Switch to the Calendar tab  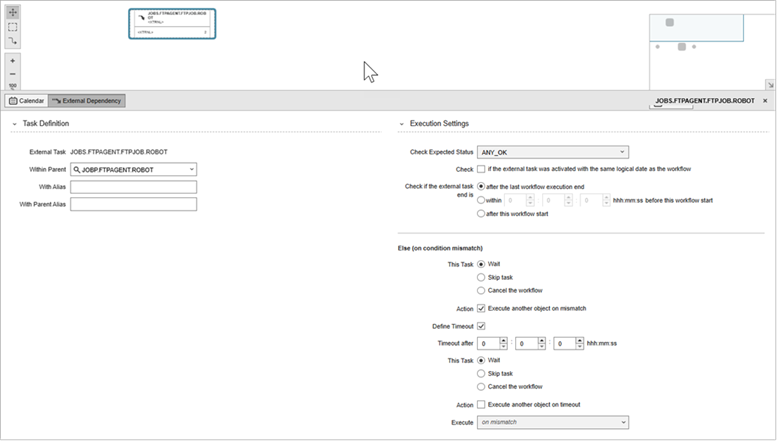click(x=25, y=101)
